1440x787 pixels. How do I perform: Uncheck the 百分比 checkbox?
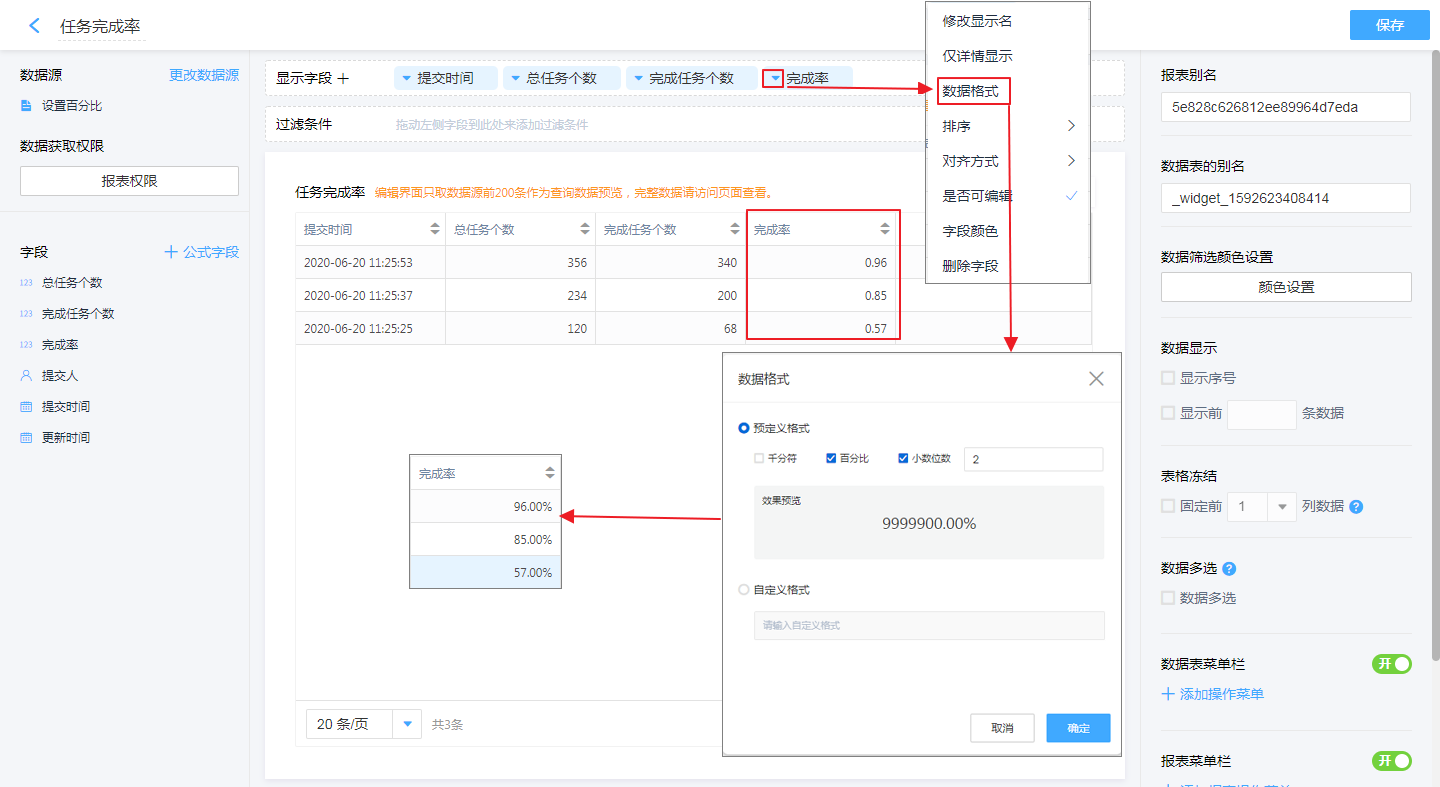pos(831,459)
